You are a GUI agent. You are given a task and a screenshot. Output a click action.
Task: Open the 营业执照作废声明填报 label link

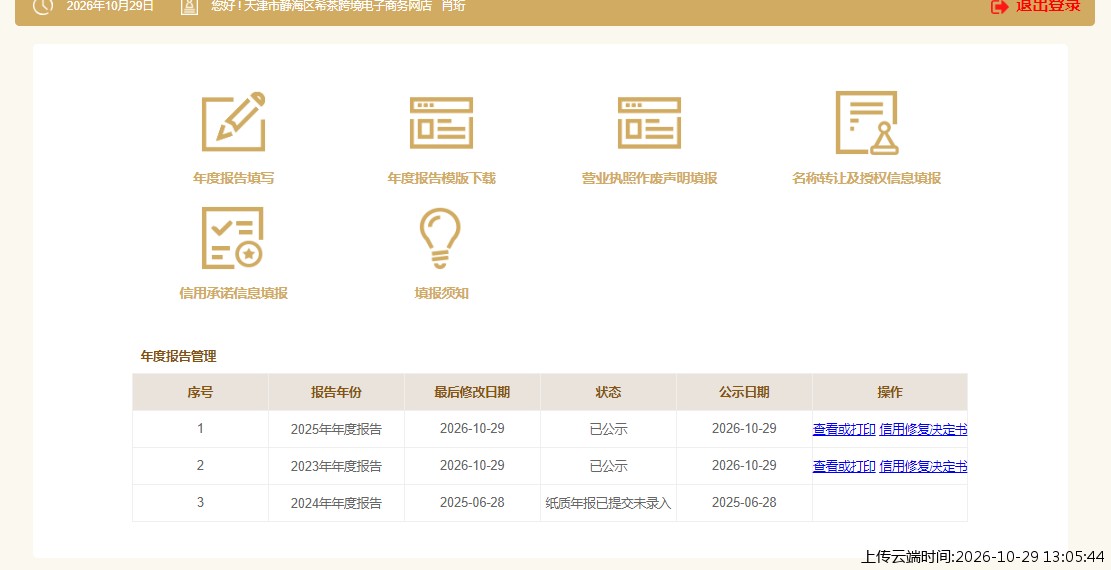click(649, 178)
